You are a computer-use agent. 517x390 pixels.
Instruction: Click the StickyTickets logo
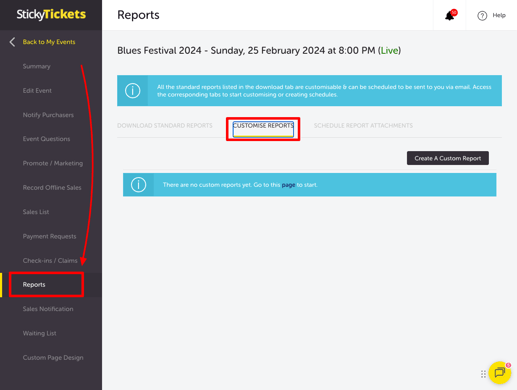(x=51, y=14)
